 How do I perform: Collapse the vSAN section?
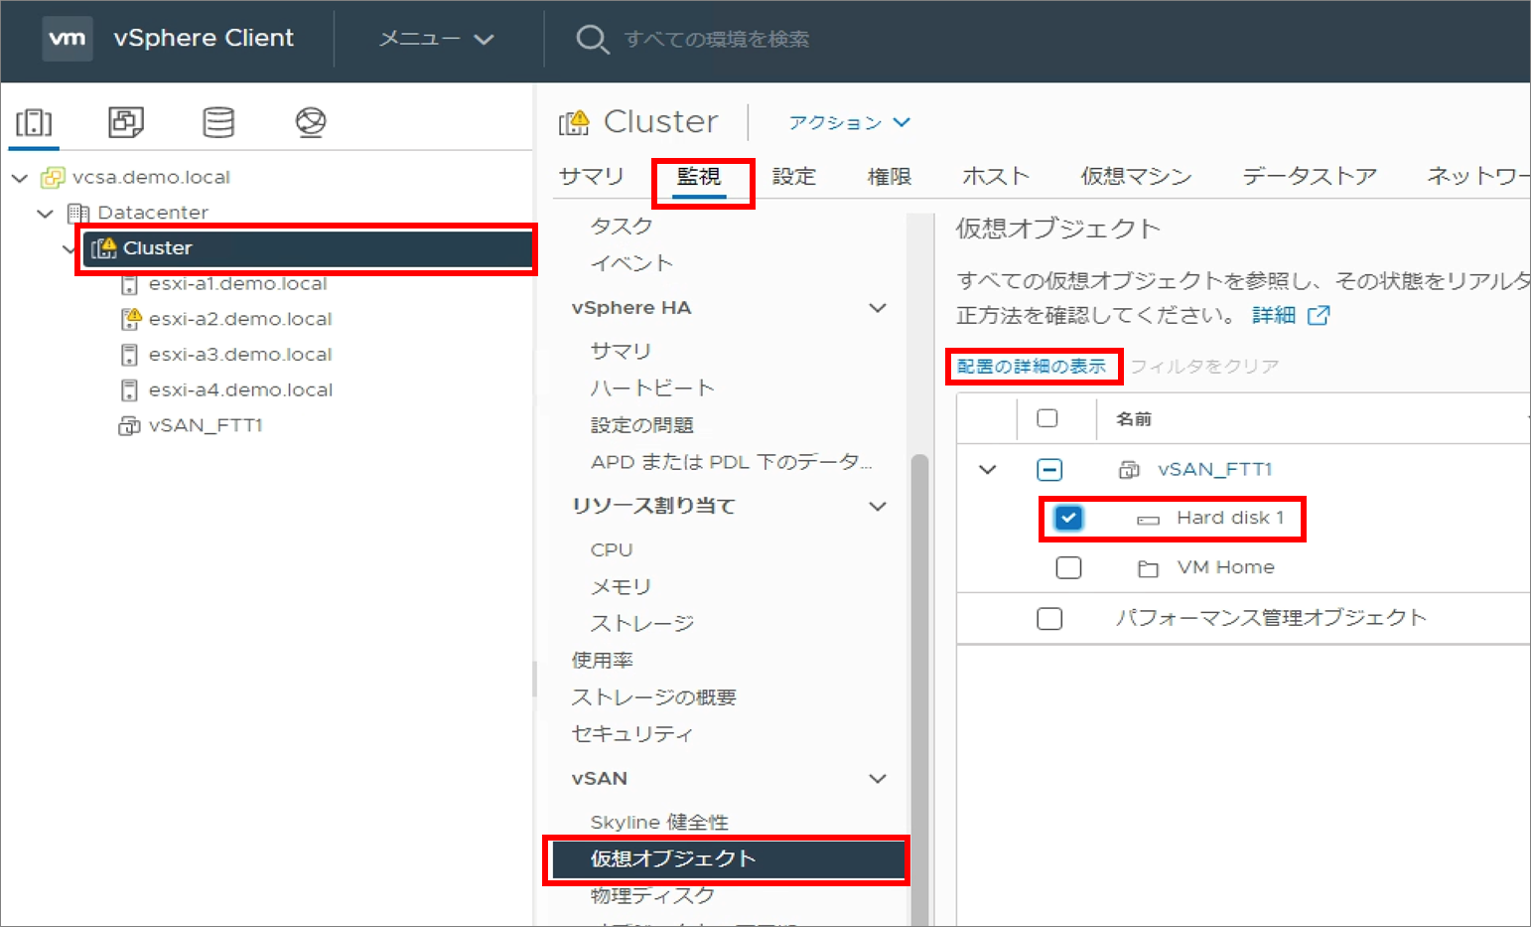point(877,779)
